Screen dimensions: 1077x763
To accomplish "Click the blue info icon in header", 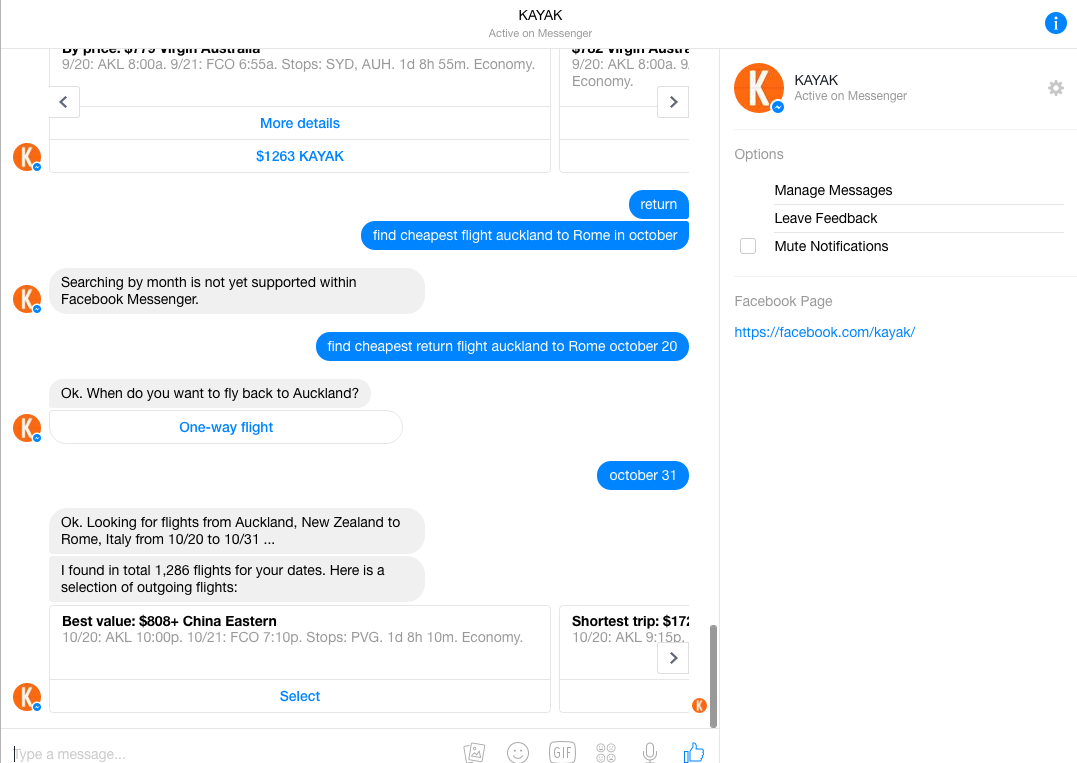I will click(x=1055, y=23).
